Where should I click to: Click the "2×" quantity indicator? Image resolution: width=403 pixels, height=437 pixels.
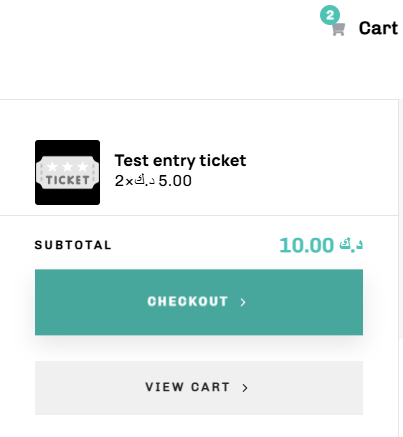coord(124,181)
